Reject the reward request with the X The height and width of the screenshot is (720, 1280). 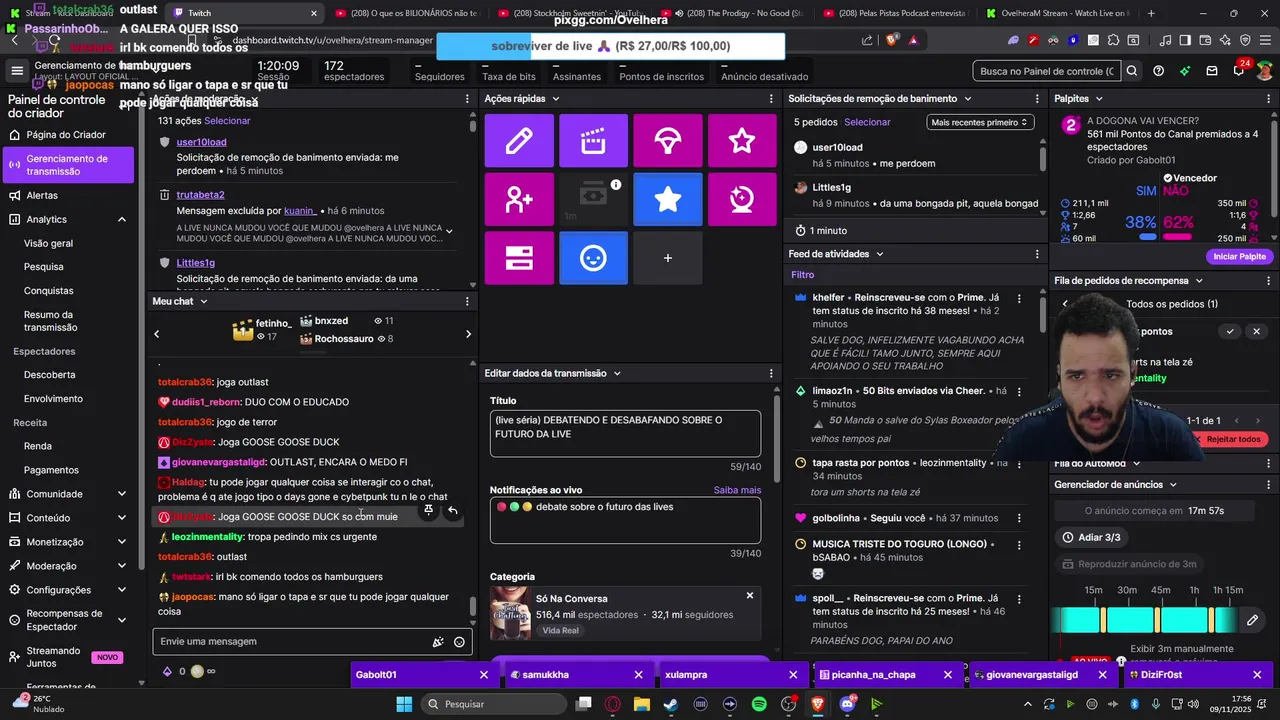1257,331
